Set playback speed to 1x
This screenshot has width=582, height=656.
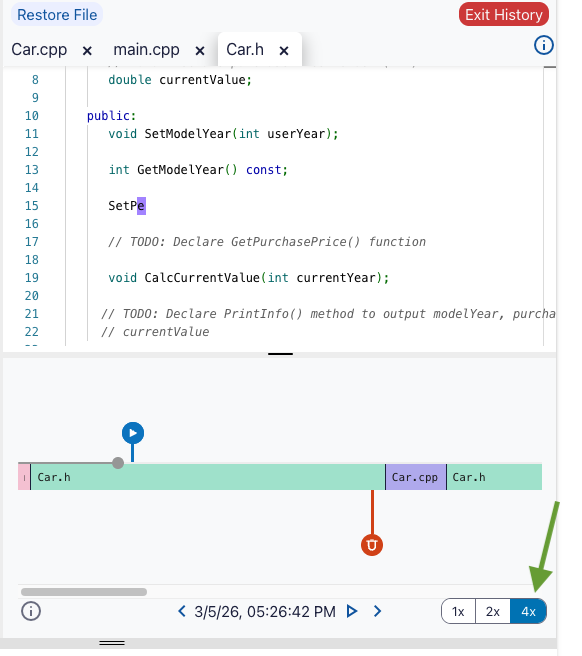coord(458,612)
